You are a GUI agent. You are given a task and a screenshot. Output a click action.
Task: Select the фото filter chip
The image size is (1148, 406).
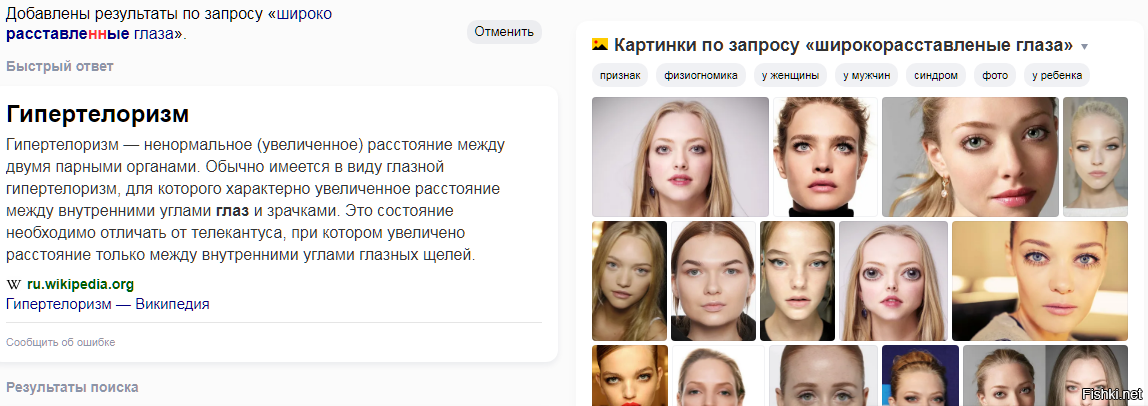pos(995,75)
